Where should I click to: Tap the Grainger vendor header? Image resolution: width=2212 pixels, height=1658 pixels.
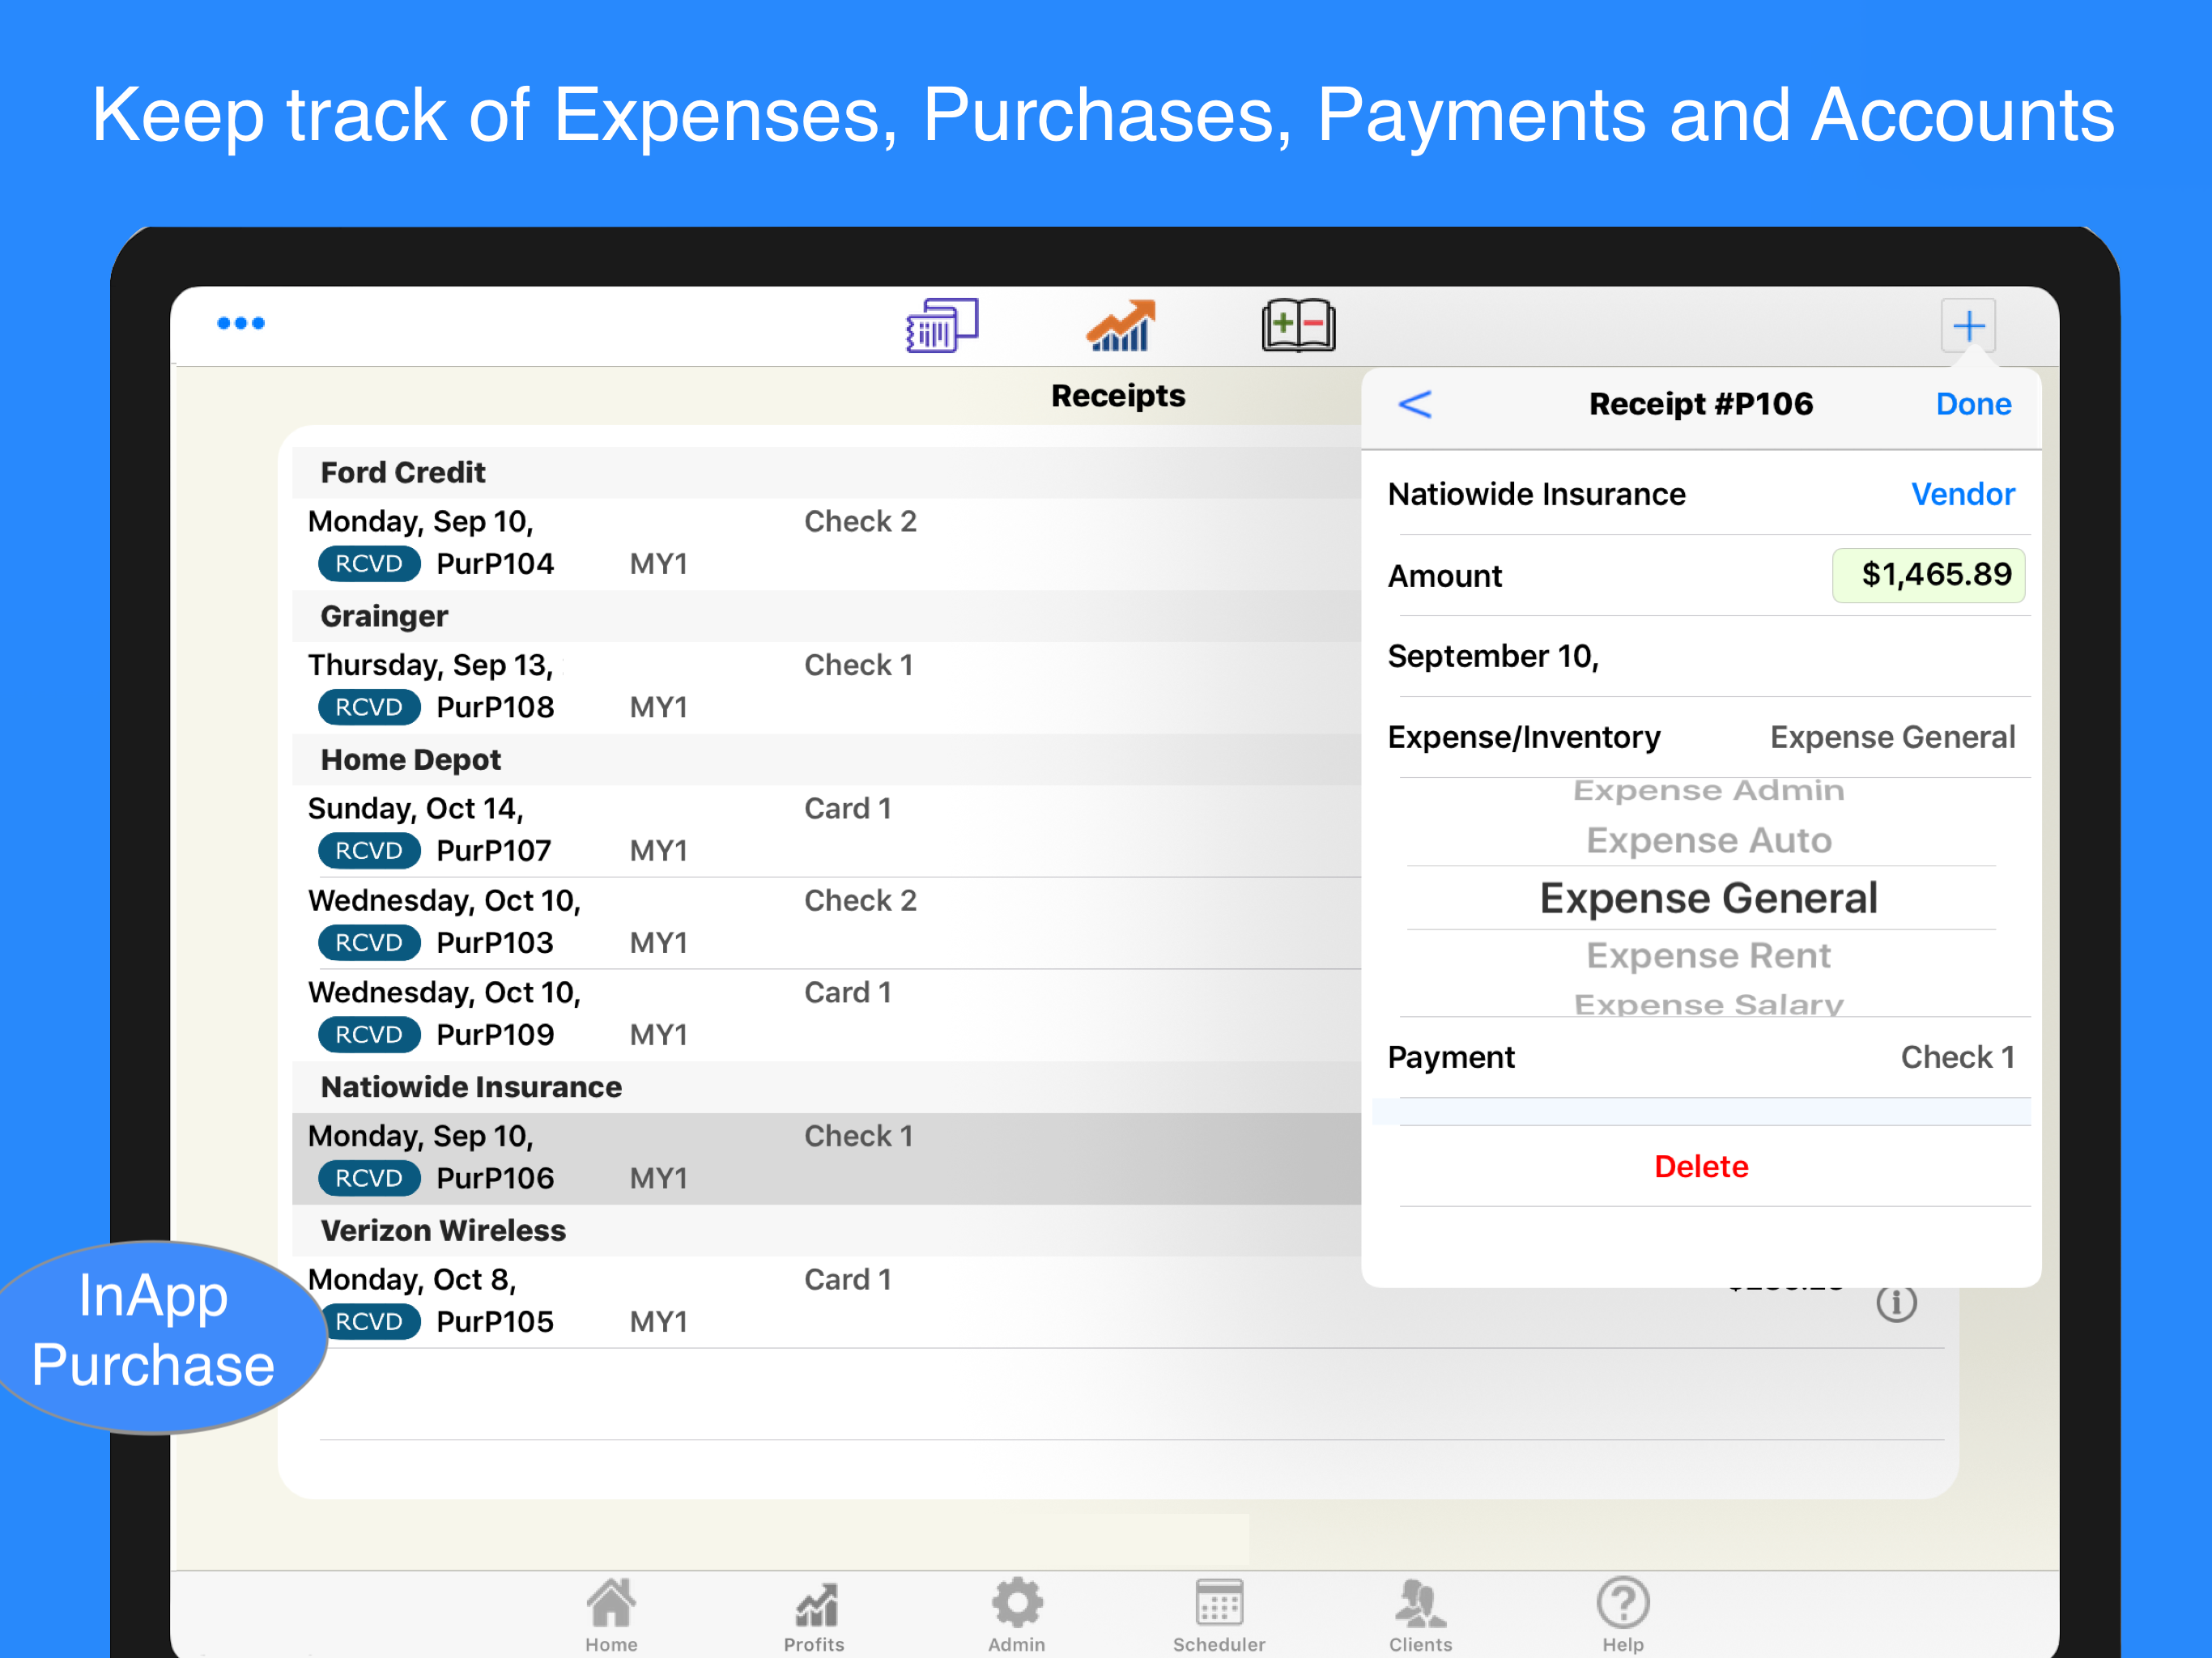[826, 616]
